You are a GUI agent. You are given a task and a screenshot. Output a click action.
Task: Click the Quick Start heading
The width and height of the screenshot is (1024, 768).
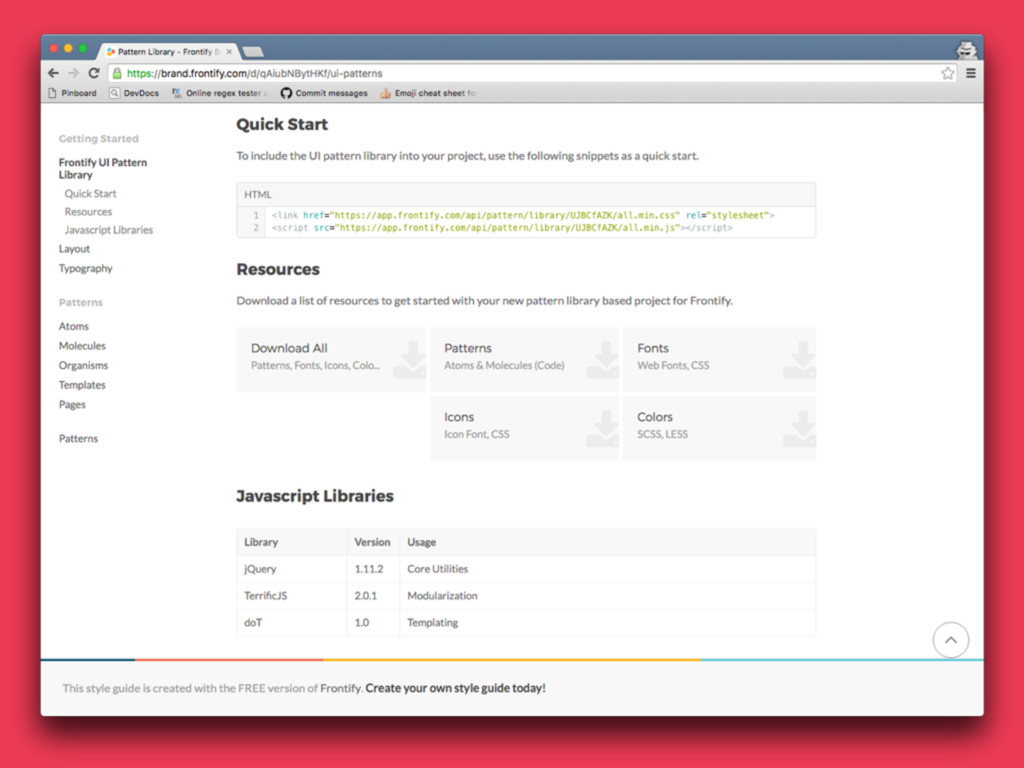[x=282, y=124]
